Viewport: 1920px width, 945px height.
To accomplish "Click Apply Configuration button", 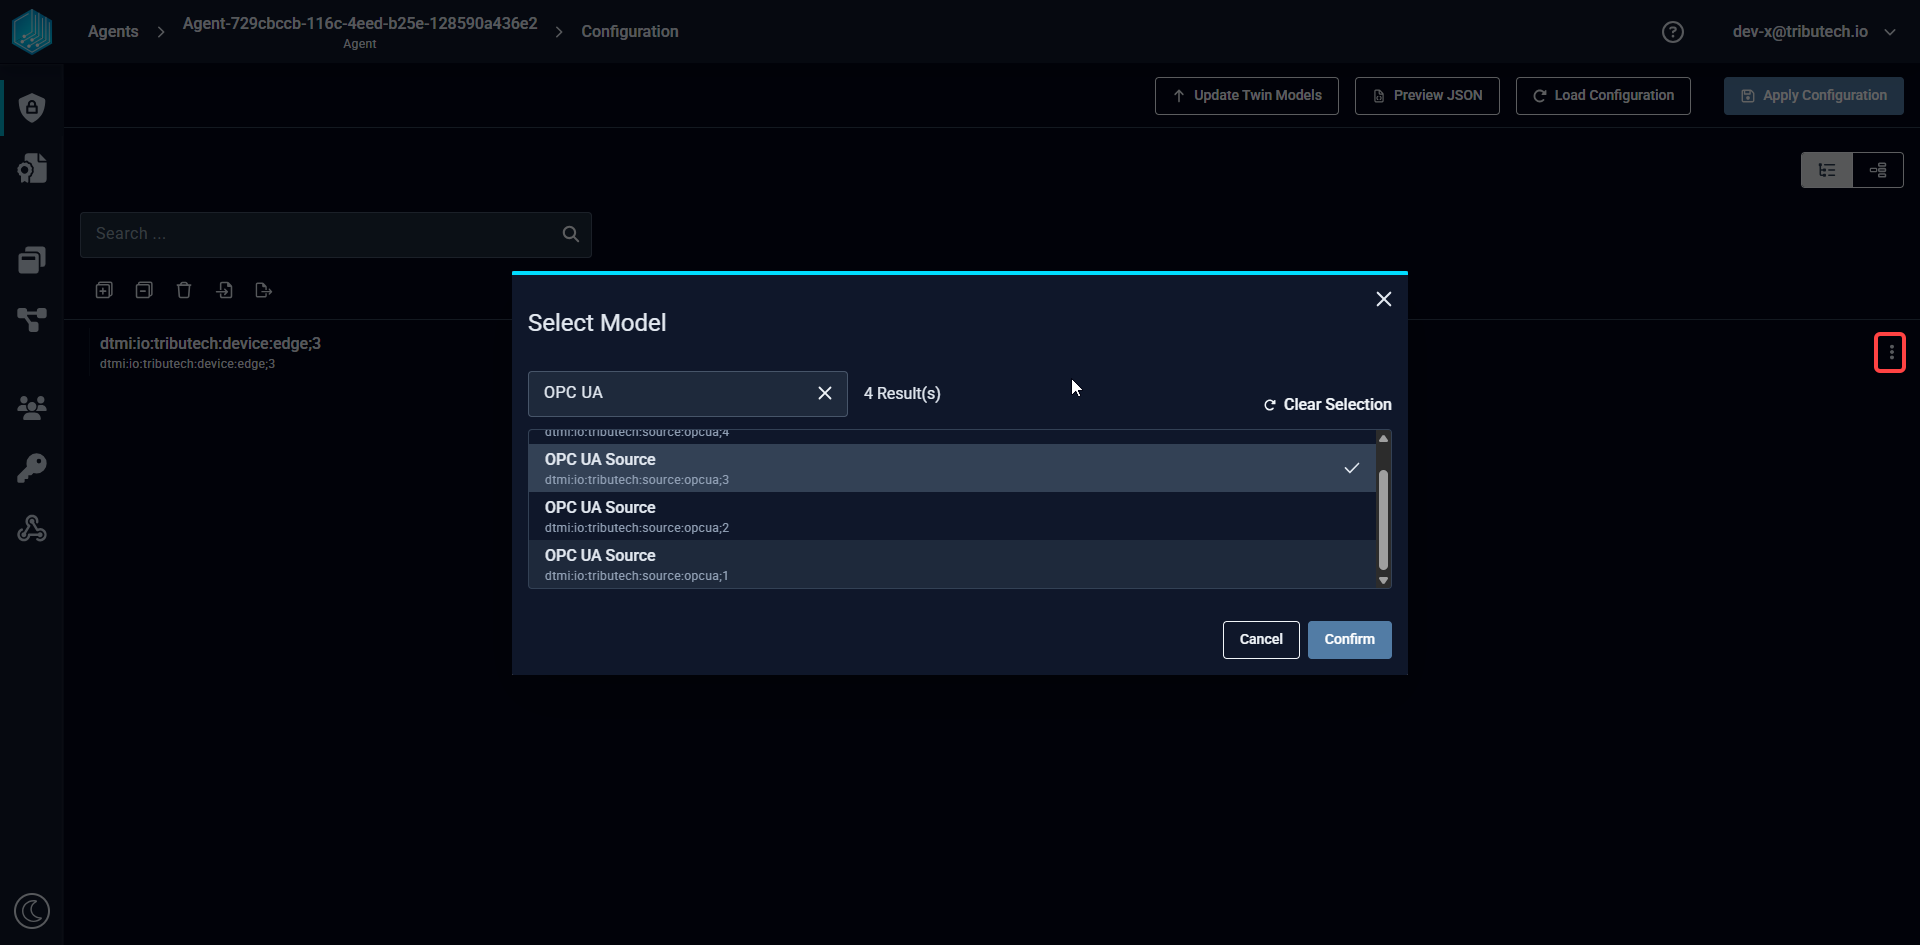I will pyautogui.click(x=1814, y=96).
